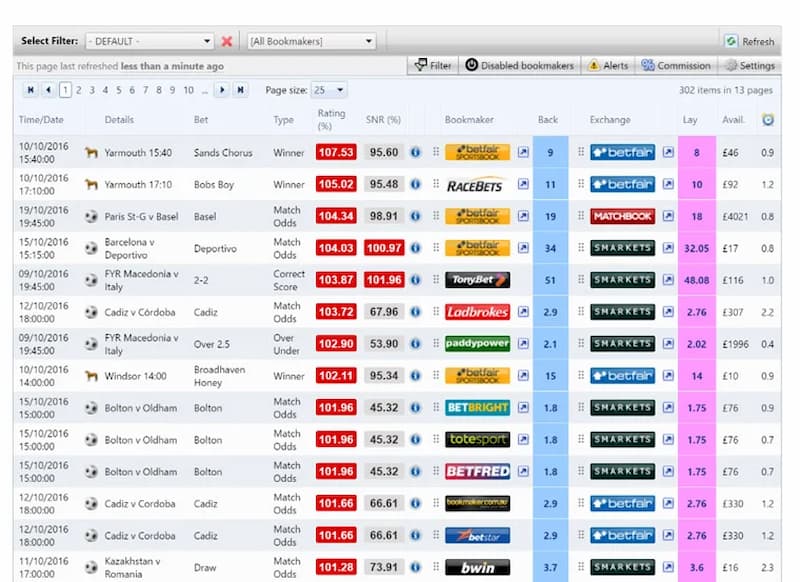800x582 pixels.
Task: Click the MATCHBOOK exchange logo
Action: click(623, 216)
